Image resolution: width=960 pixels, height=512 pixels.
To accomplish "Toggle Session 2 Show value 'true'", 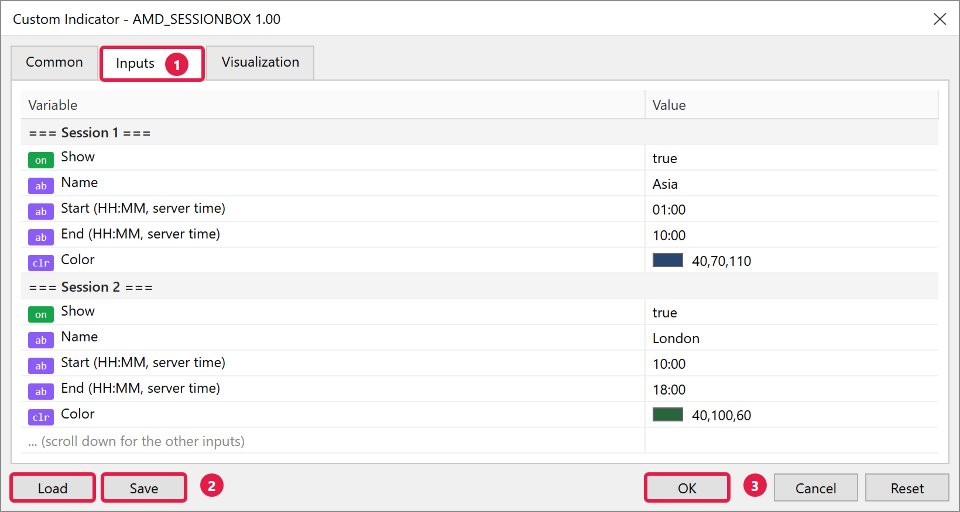I will click(x=665, y=313).
